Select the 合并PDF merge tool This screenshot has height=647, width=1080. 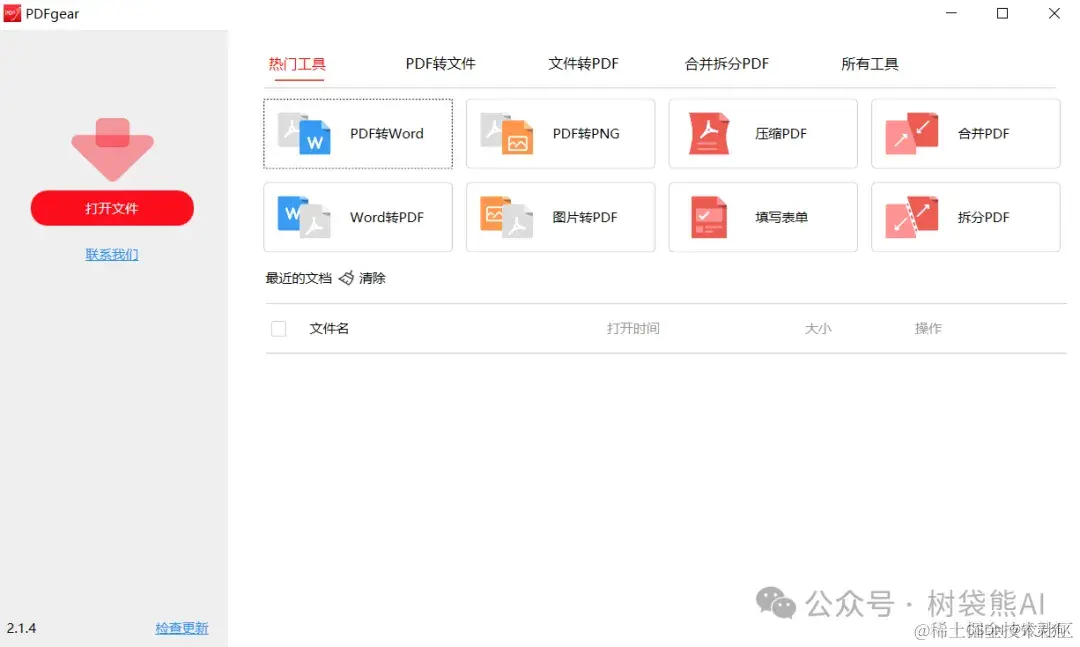pos(965,133)
